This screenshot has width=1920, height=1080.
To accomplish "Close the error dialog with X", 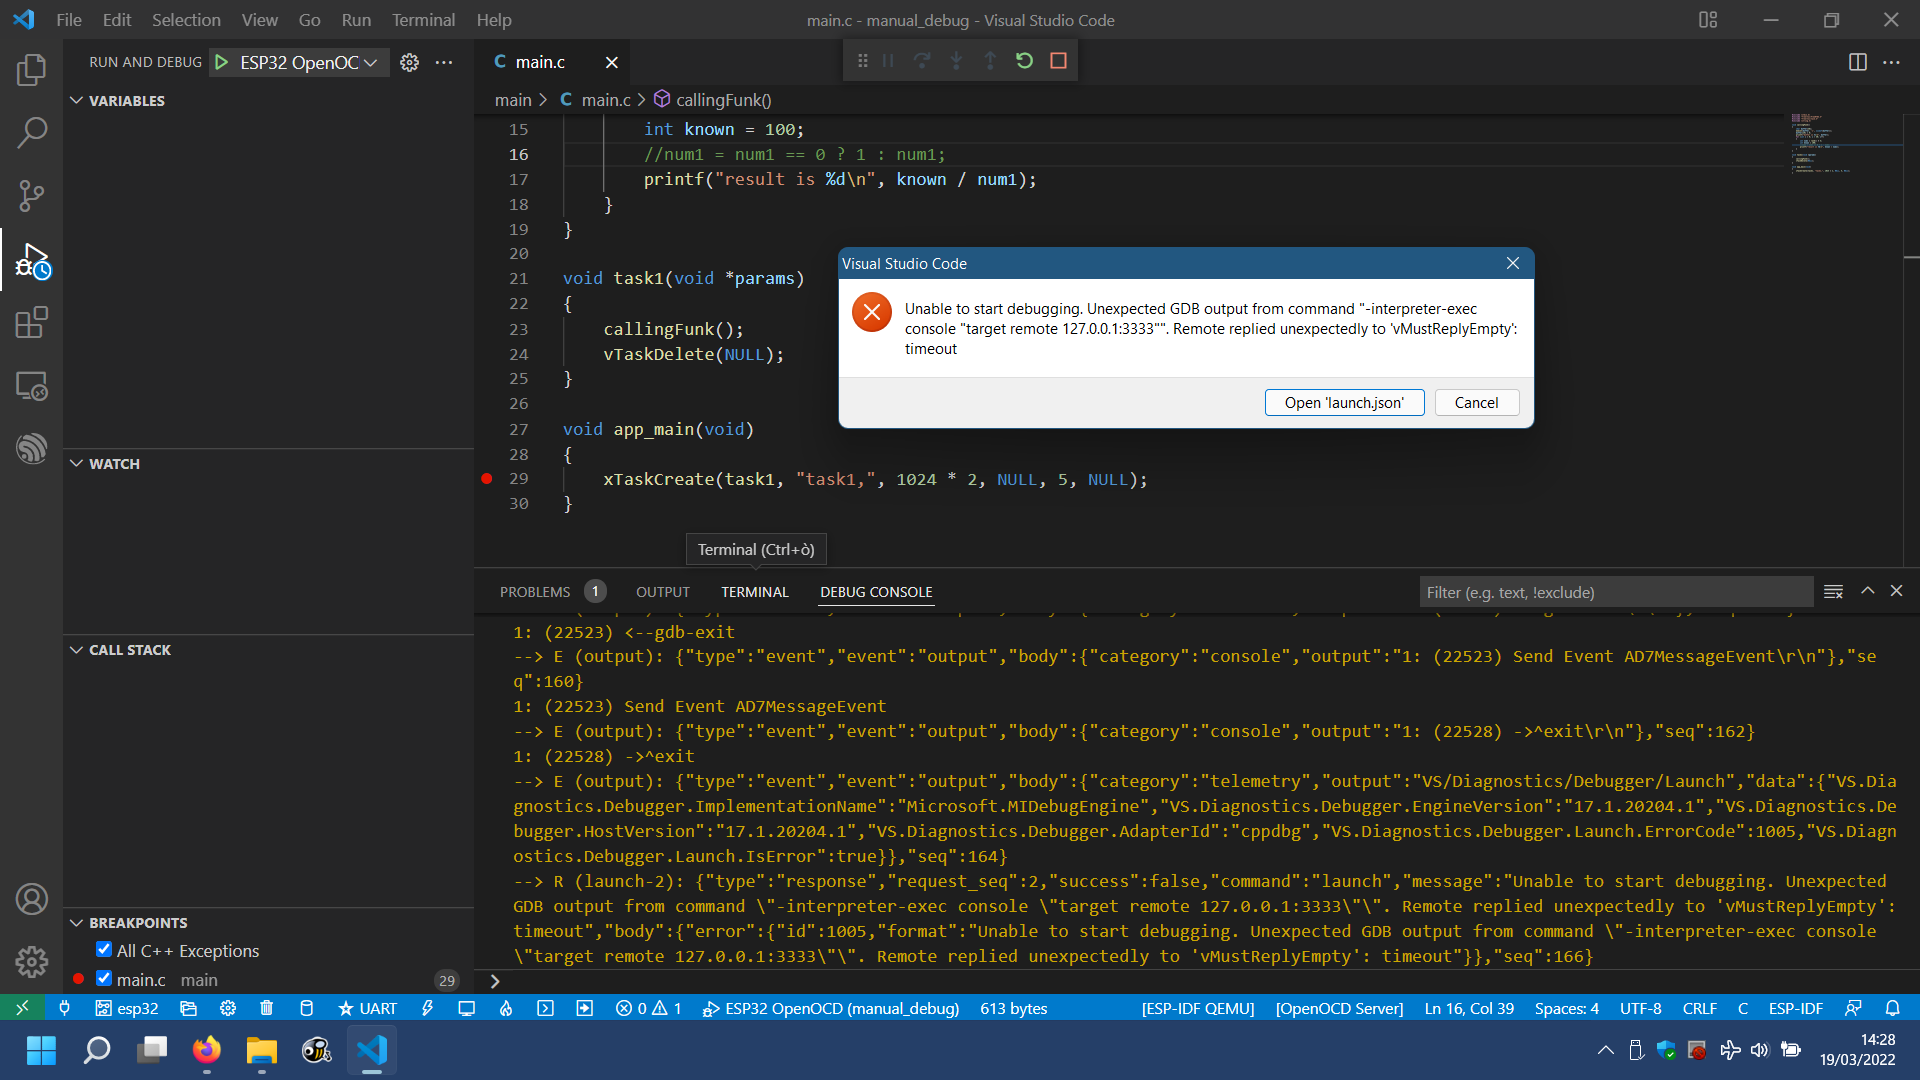I will pyautogui.click(x=1512, y=263).
